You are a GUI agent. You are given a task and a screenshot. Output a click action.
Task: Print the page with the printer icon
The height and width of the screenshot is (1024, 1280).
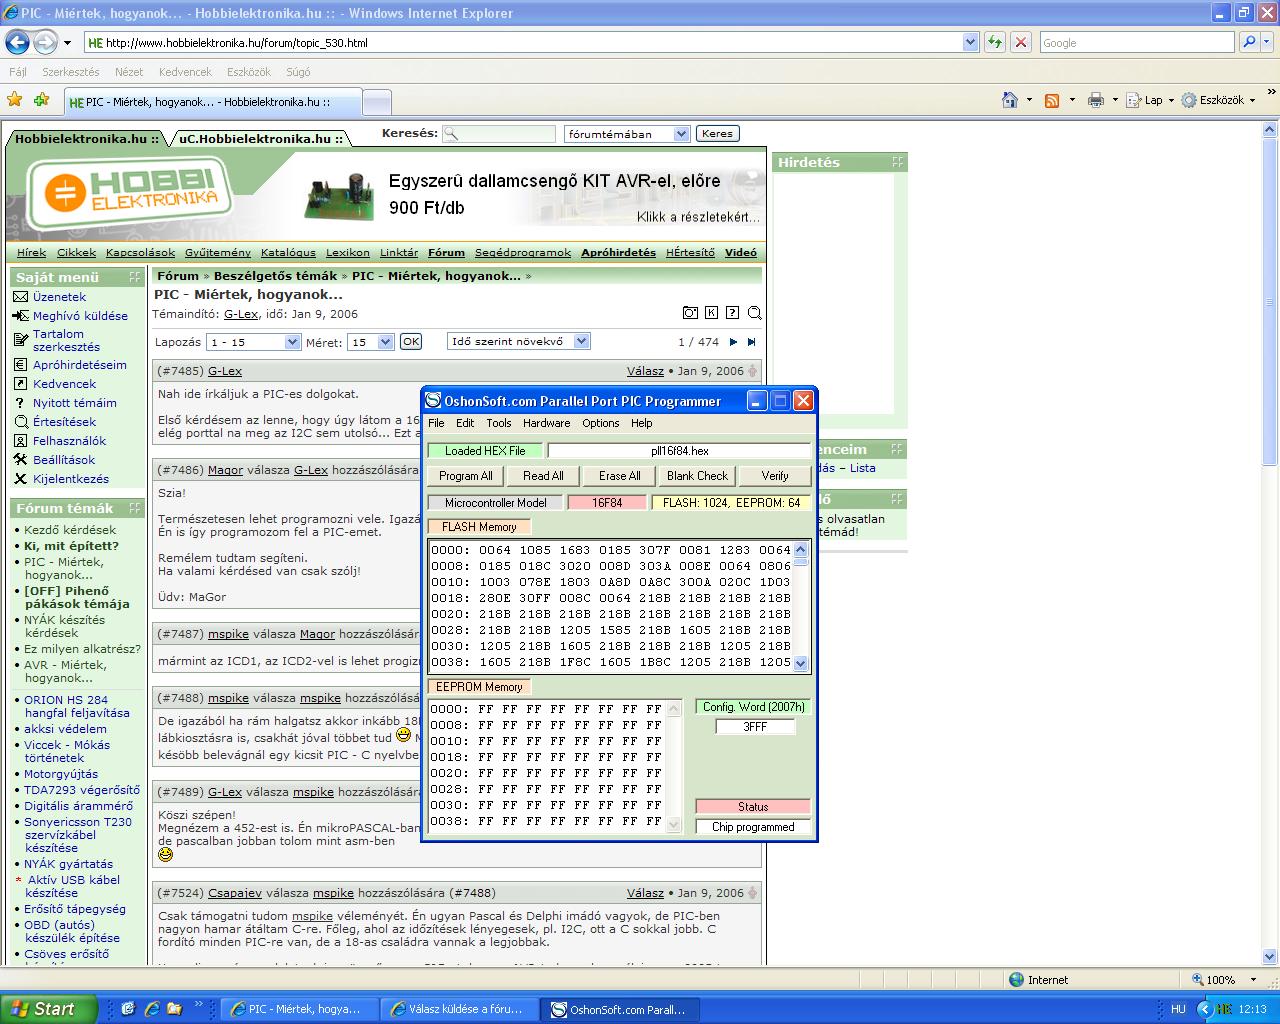point(1096,100)
